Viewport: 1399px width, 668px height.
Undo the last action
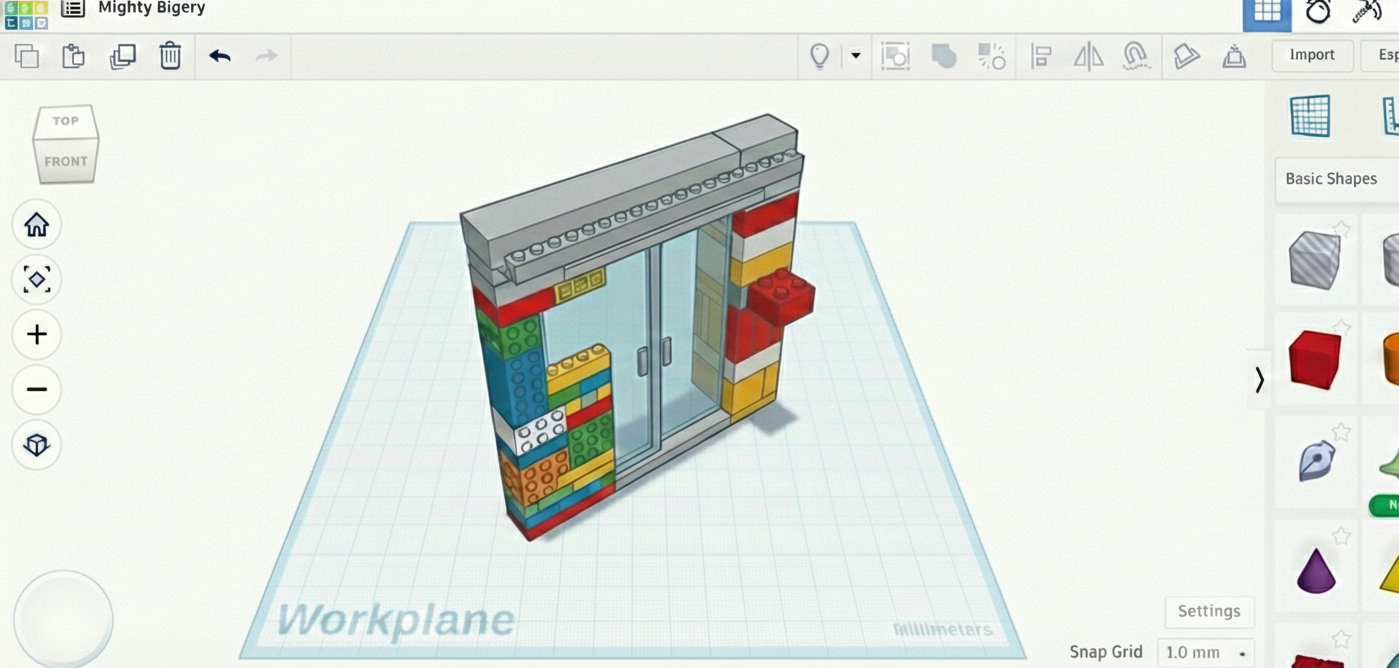pos(220,56)
